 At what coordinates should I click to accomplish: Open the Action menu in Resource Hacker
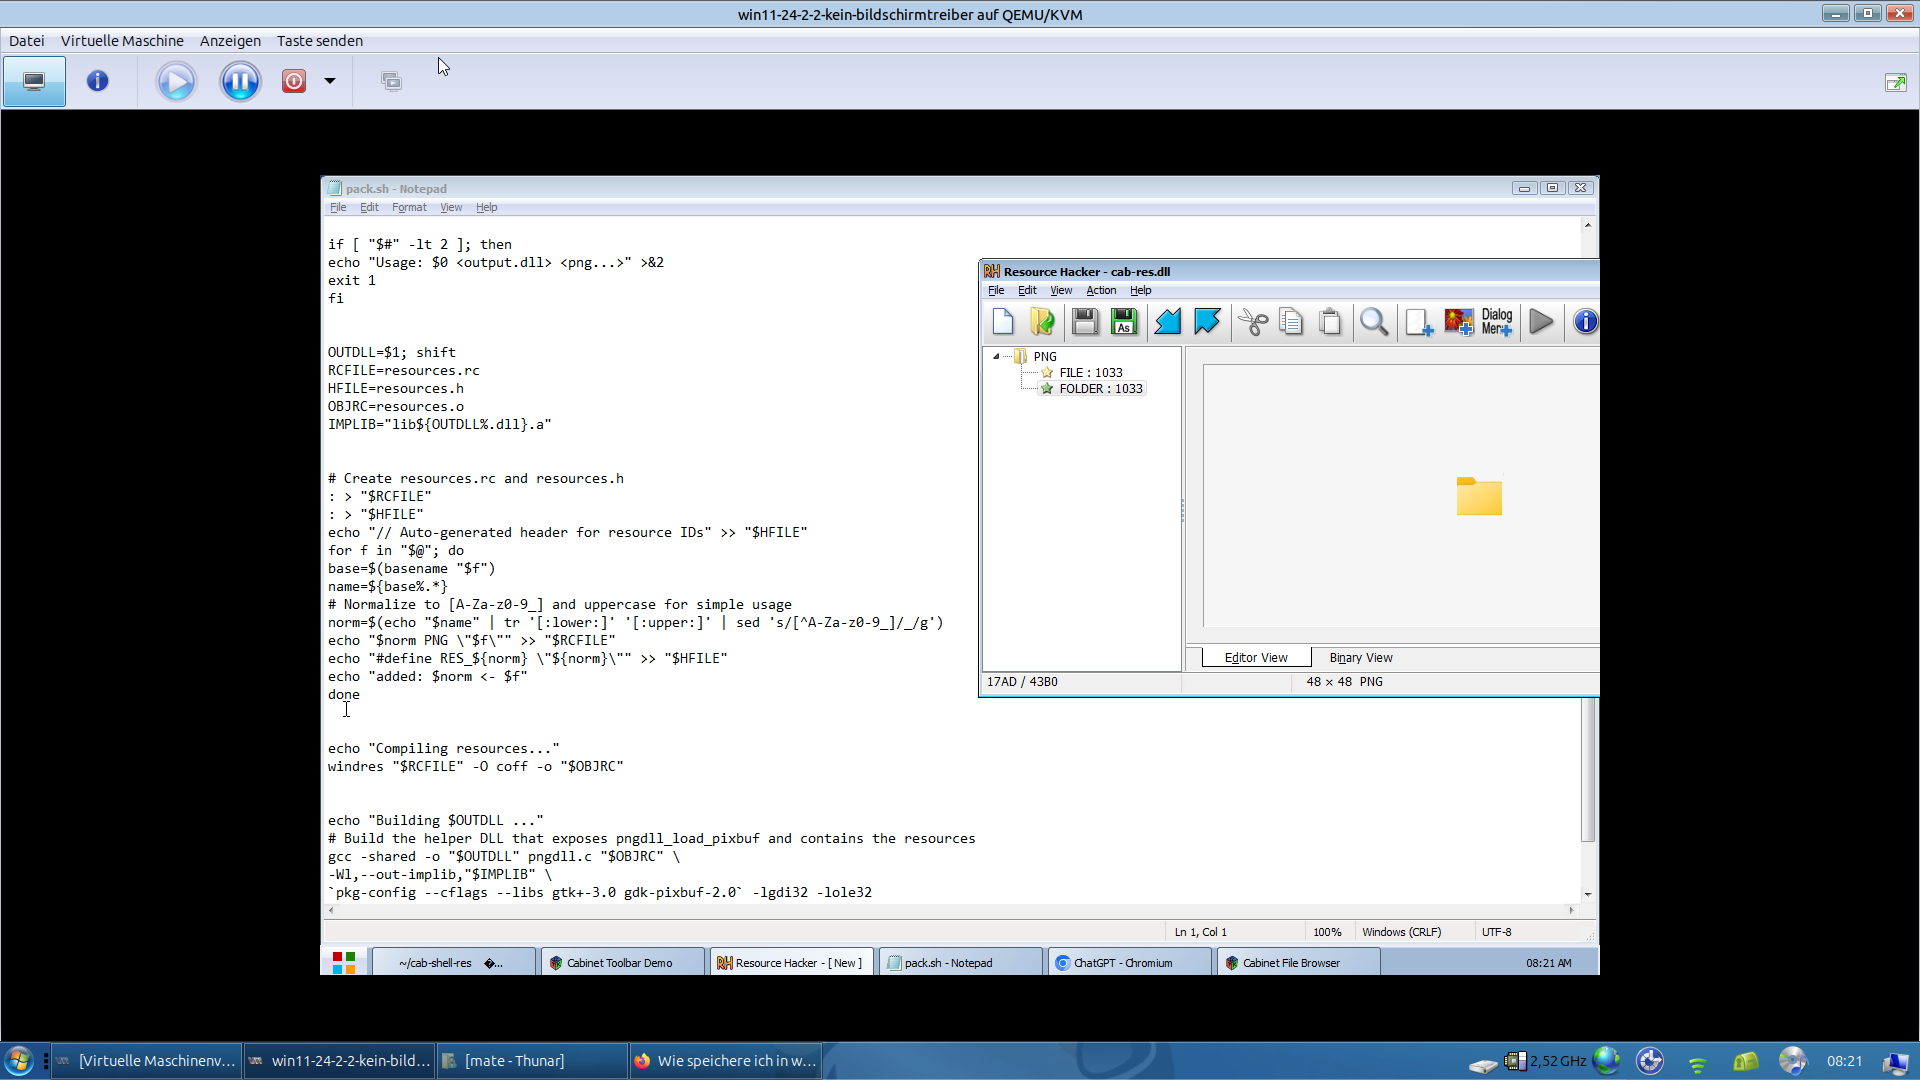(1101, 291)
